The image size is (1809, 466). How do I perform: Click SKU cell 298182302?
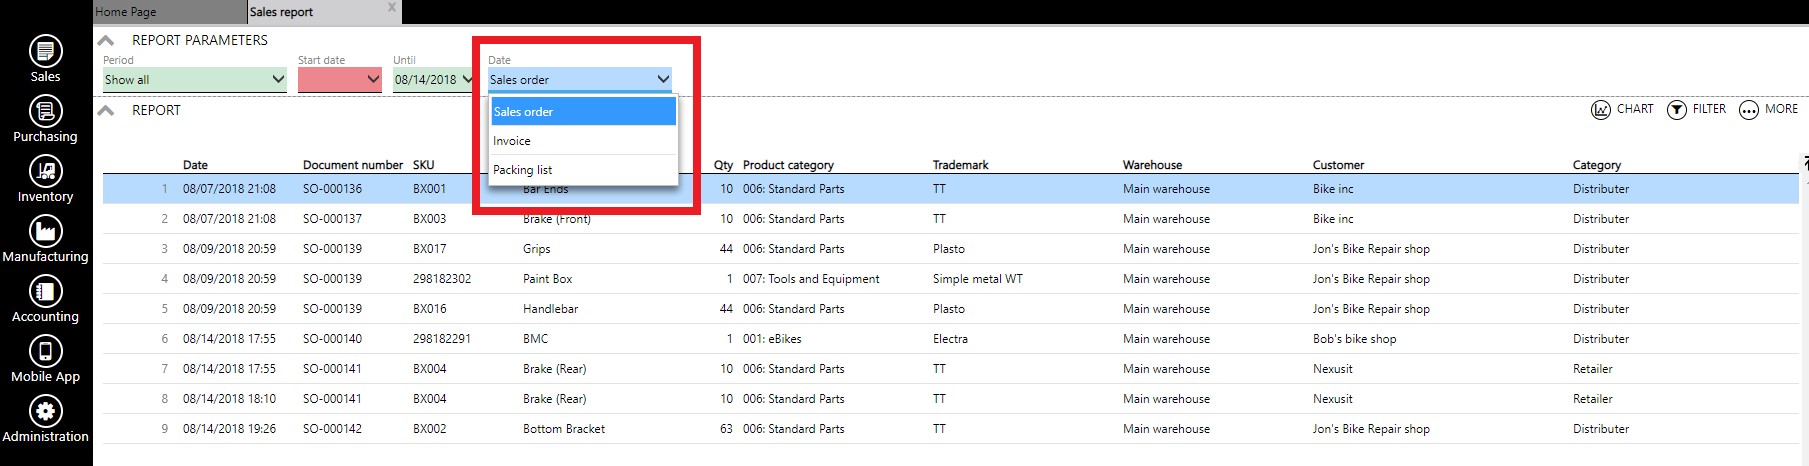[442, 279]
